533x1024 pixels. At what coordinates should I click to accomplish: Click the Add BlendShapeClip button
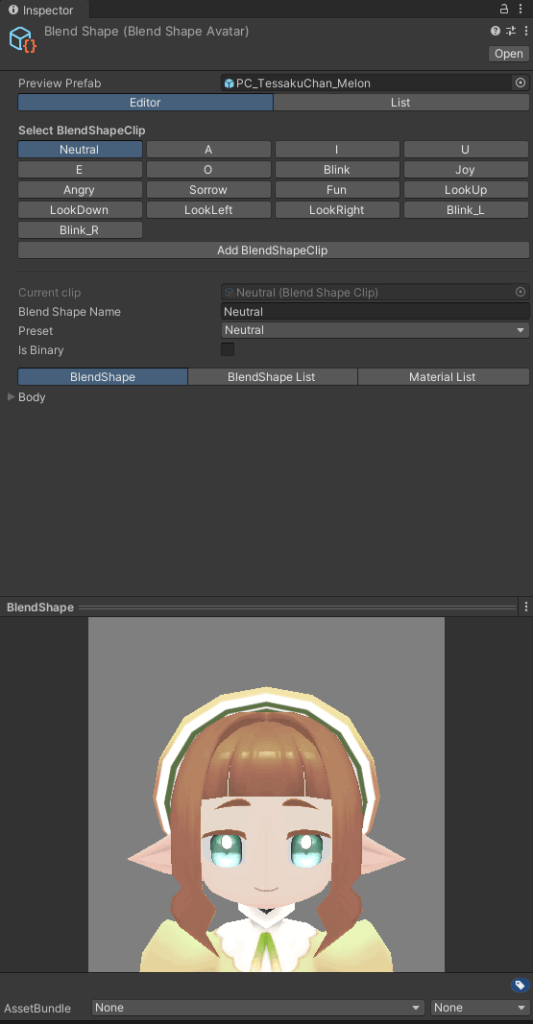[273, 250]
